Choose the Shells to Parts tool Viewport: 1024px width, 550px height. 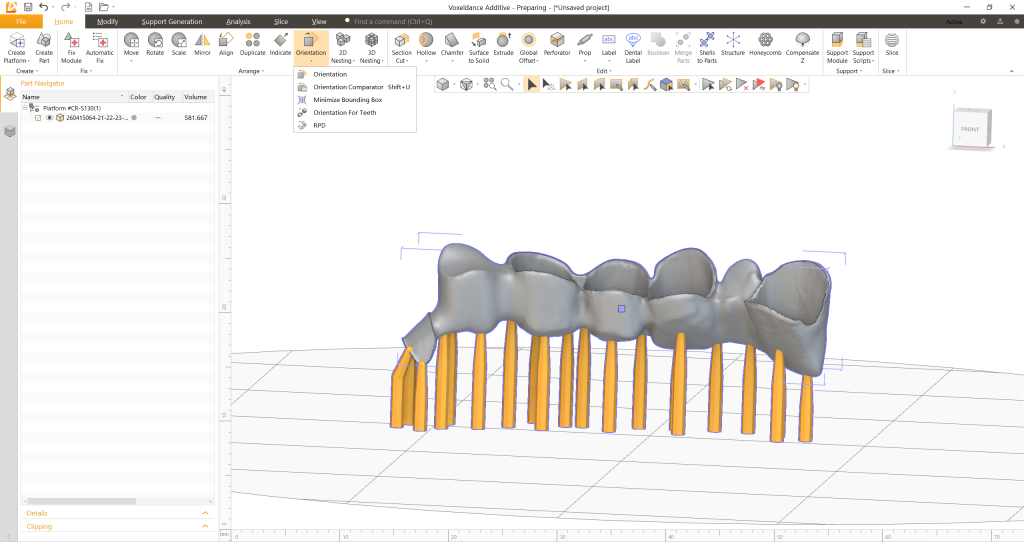click(707, 44)
